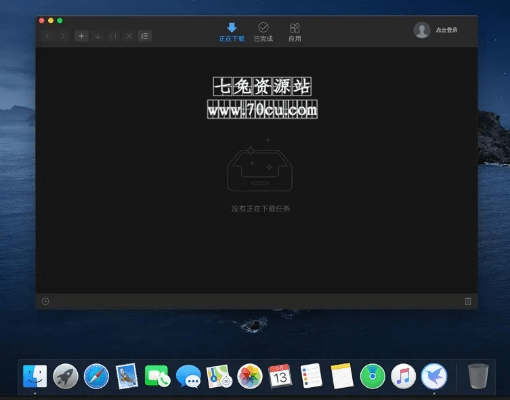Viewport: 510px width, 400px height.
Task: Pause tasks with the pause toolbar icon
Action: (113, 36)
